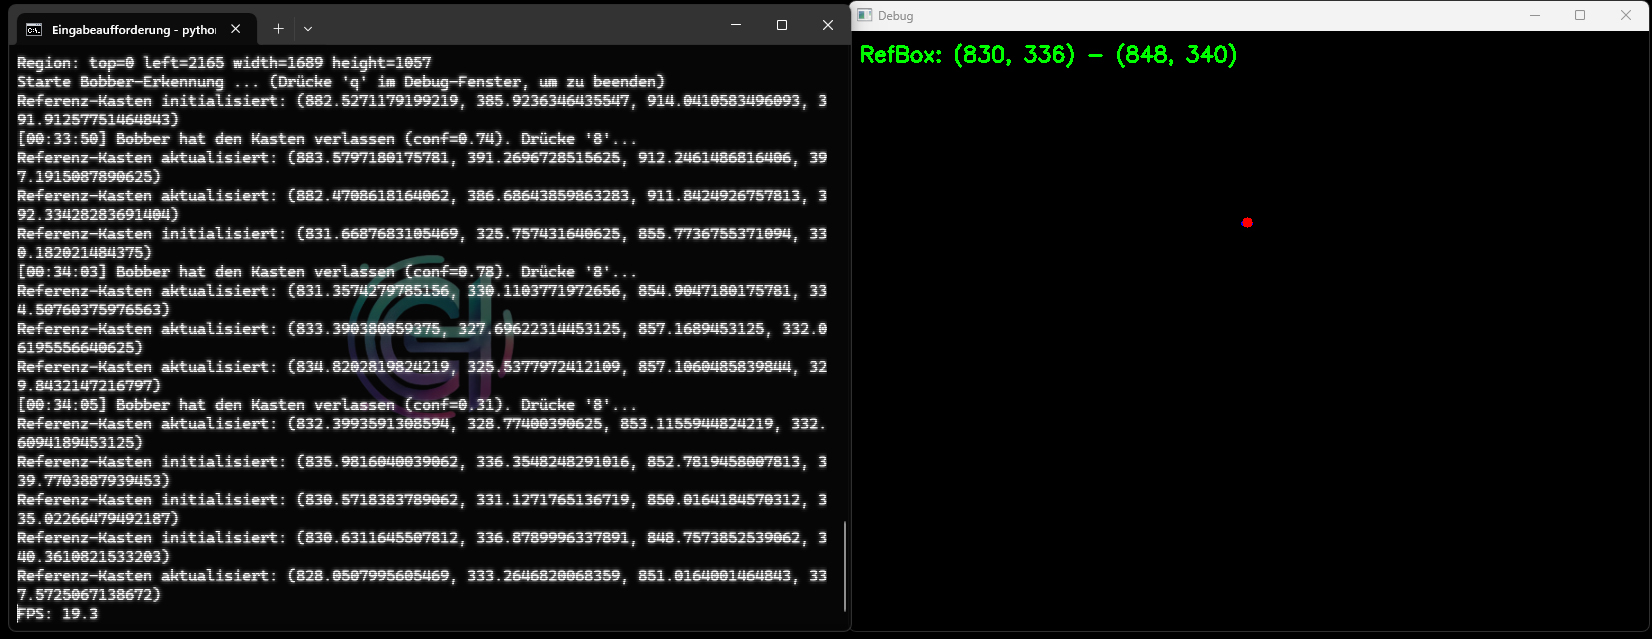
Task: Click the Region top=0 output line
Action: 224,62
